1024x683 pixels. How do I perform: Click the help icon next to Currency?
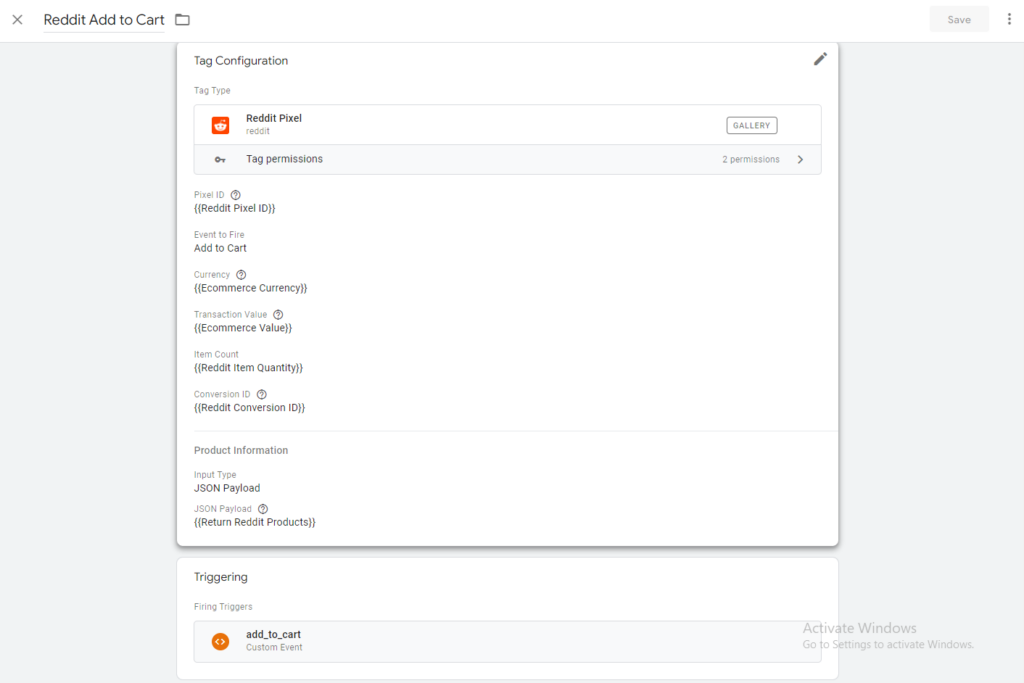pyautogui.click(x=241, y=275)
